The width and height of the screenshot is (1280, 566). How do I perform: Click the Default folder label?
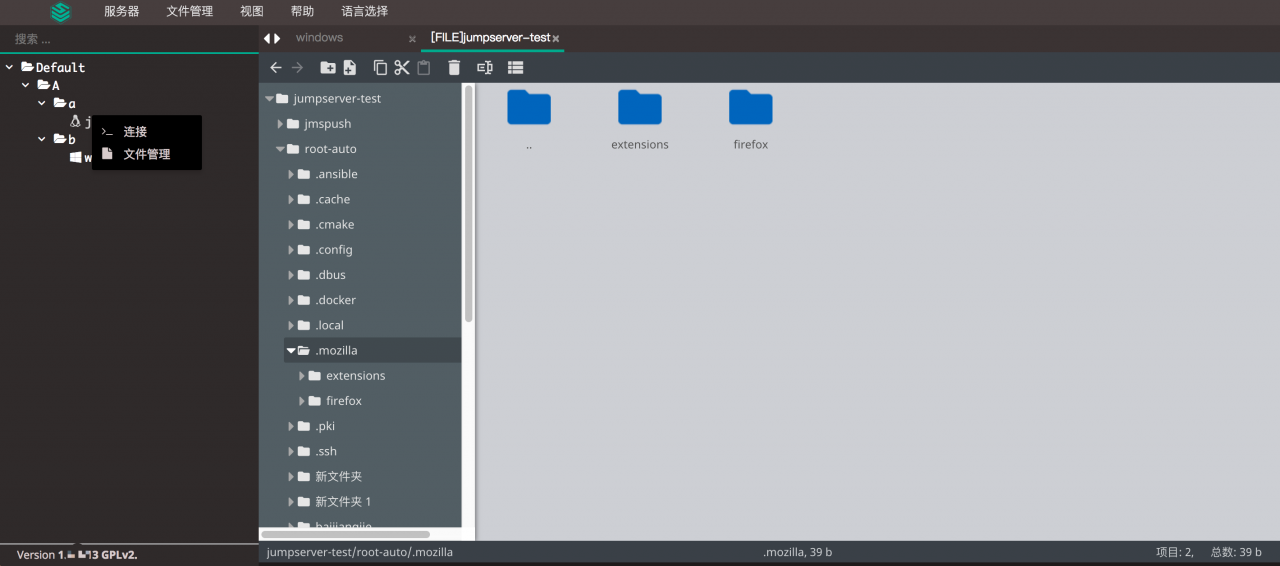click(60, 67)
